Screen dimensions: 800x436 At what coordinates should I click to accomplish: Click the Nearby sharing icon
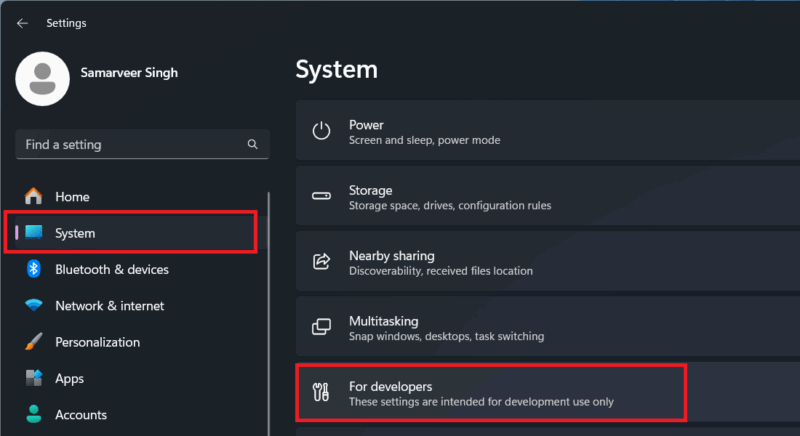click(x=321, y=261)
